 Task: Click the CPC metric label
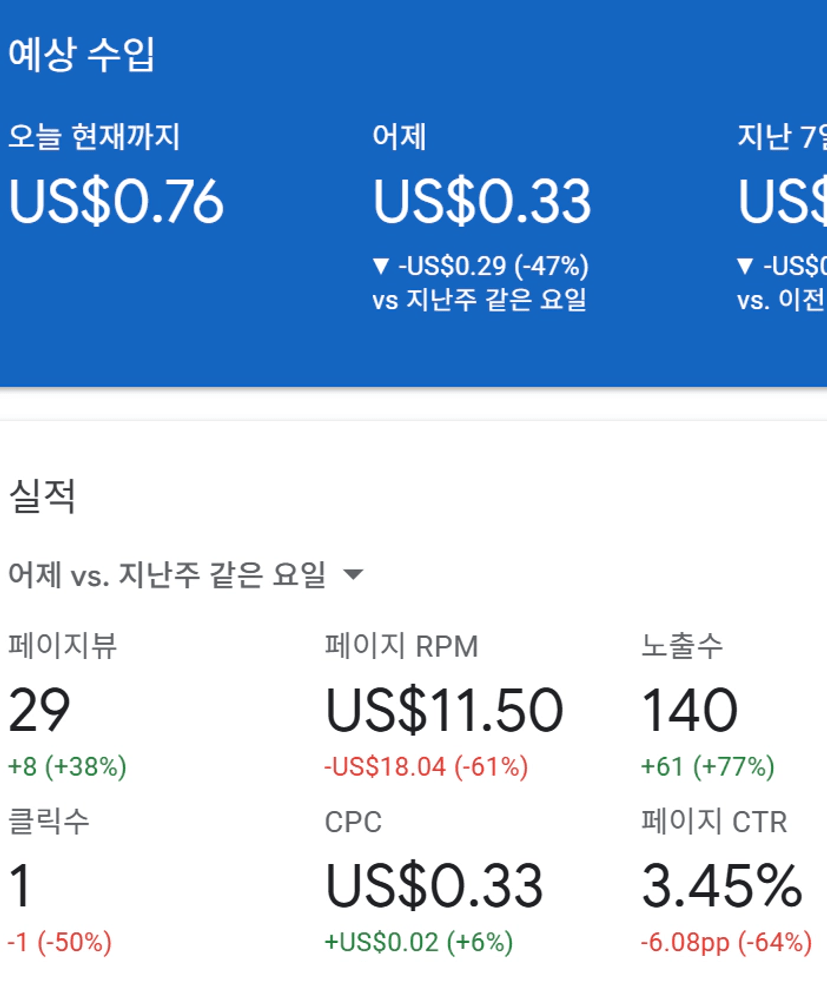pyautogui.click(x=353, y=822)
